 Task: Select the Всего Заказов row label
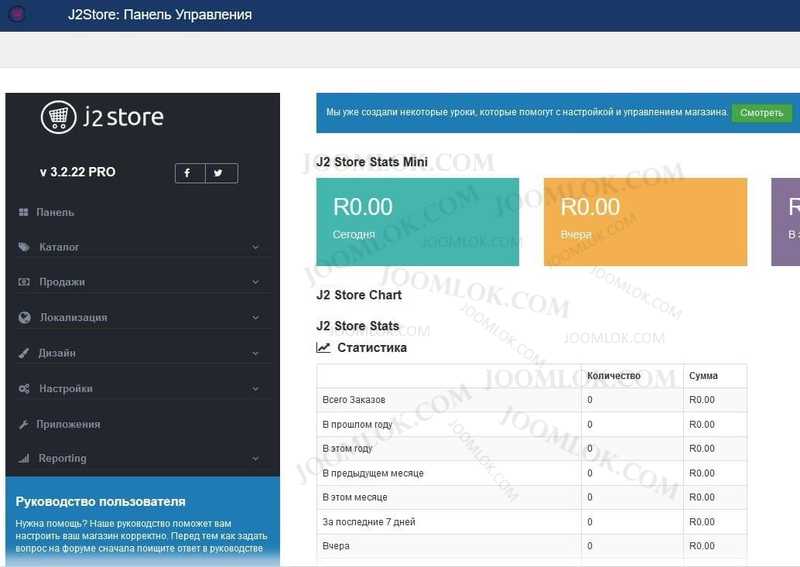pos(354,400)
